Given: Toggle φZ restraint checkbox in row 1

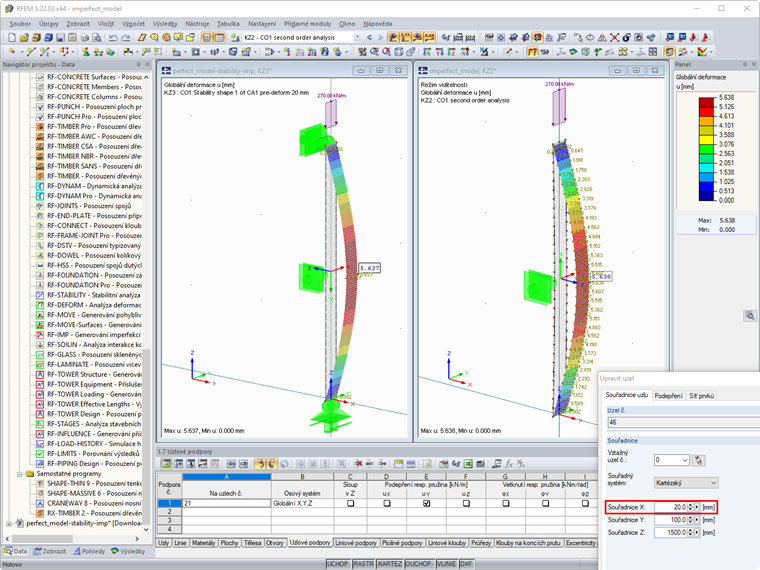Looking at the screenshot, I should (585, 504).
